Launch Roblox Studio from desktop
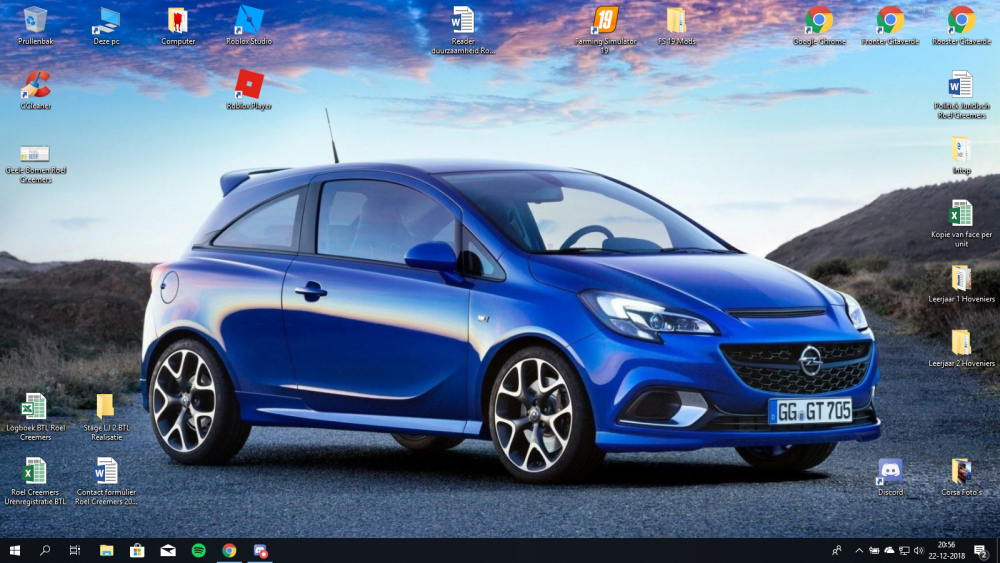Image resolution: width=1000 pixels, height=563 pixels. pos(249,26)
